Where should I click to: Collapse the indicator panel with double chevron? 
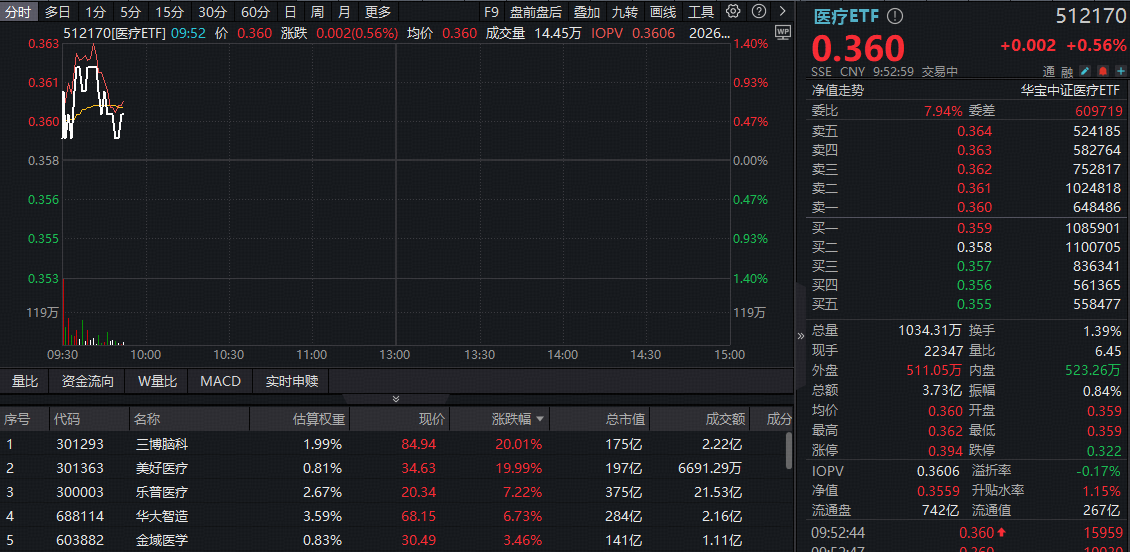[x=395, y=399]
